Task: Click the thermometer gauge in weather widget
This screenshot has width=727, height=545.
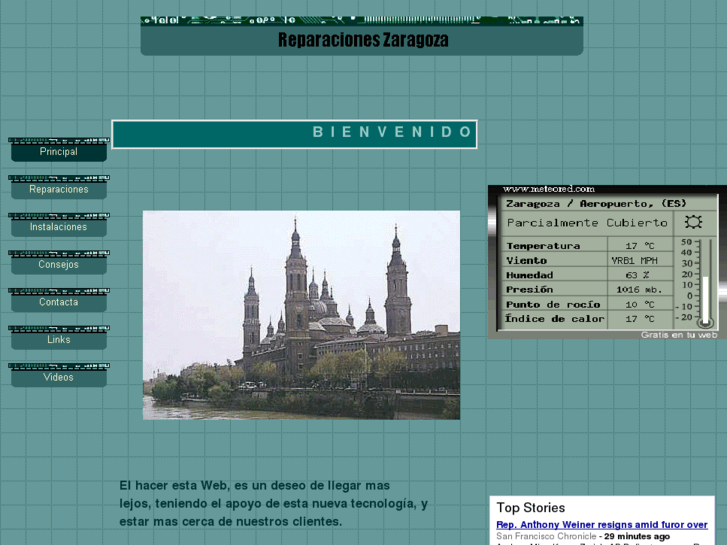Action: click(706, 283)
